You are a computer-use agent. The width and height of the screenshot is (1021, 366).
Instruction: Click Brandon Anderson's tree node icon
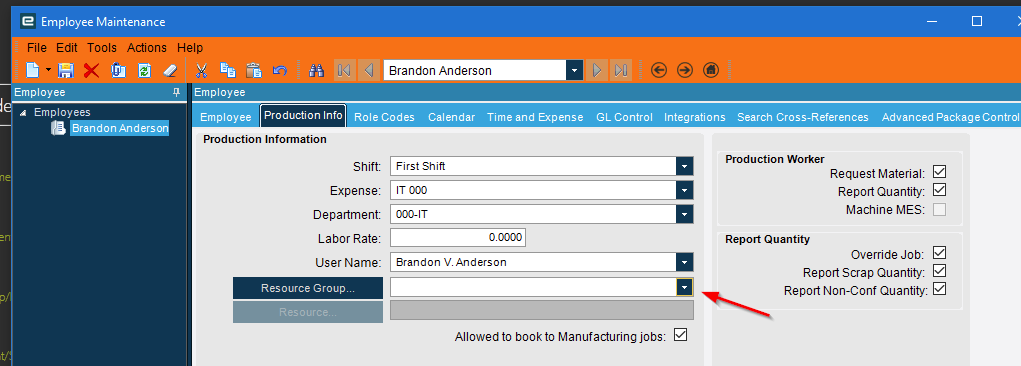(x=59, y=128)
